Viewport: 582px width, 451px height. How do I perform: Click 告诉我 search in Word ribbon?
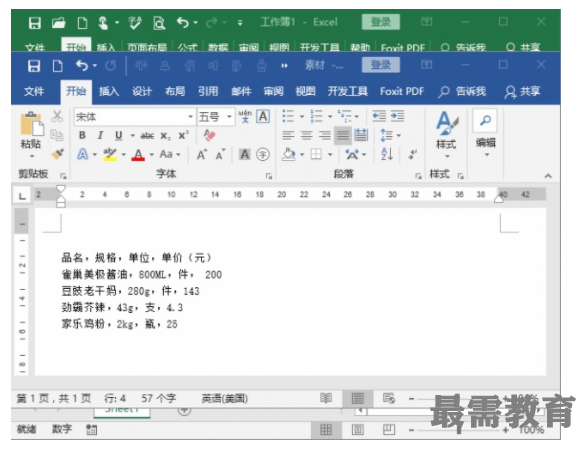pos(462,91)
